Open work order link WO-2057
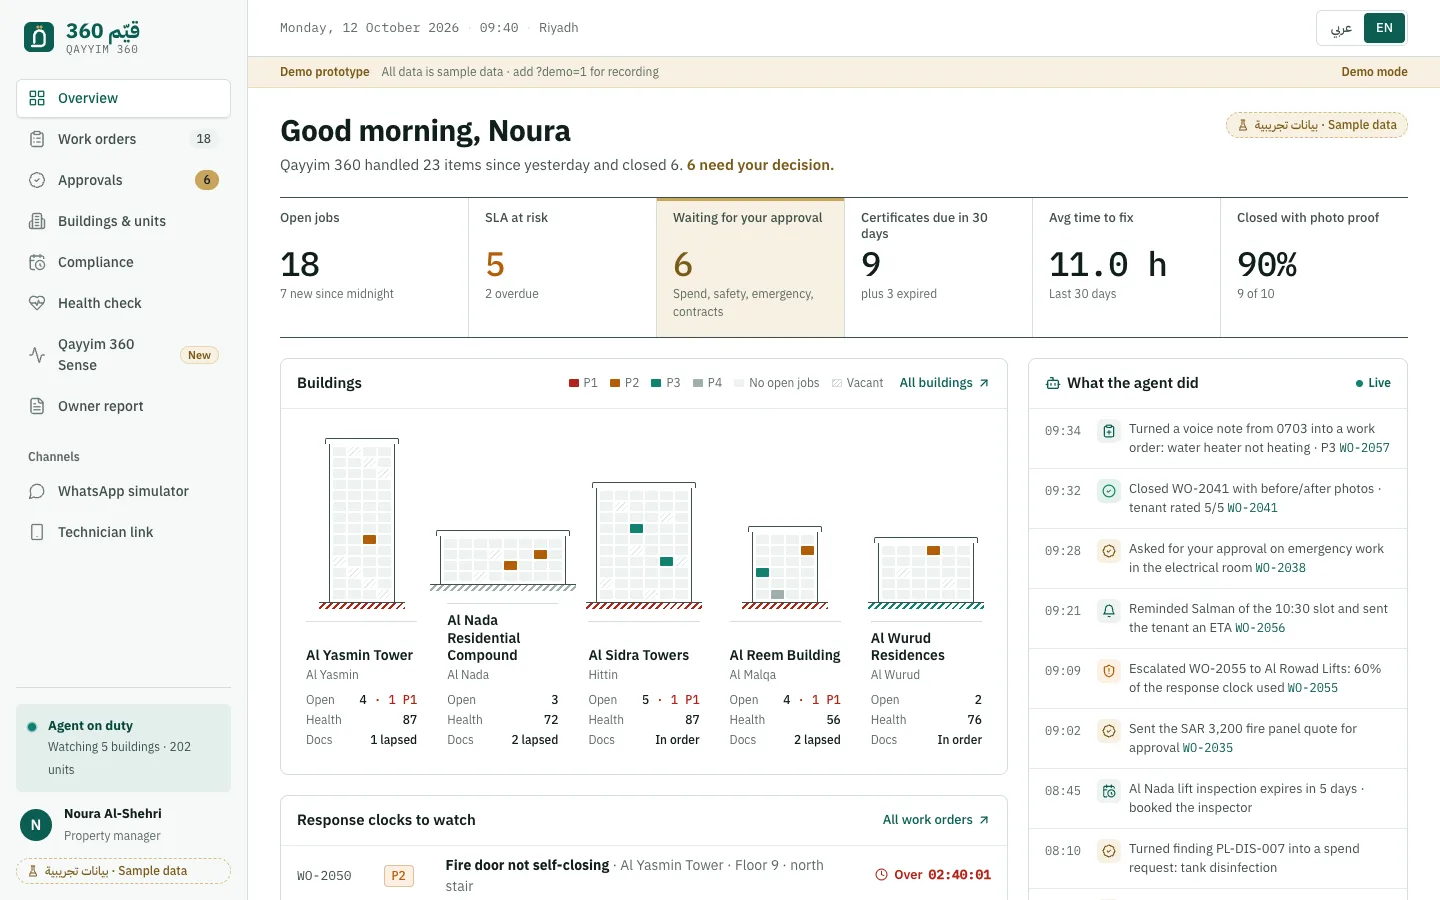This screenshot has height=900, width=1440. click(x=1364, y=448)
